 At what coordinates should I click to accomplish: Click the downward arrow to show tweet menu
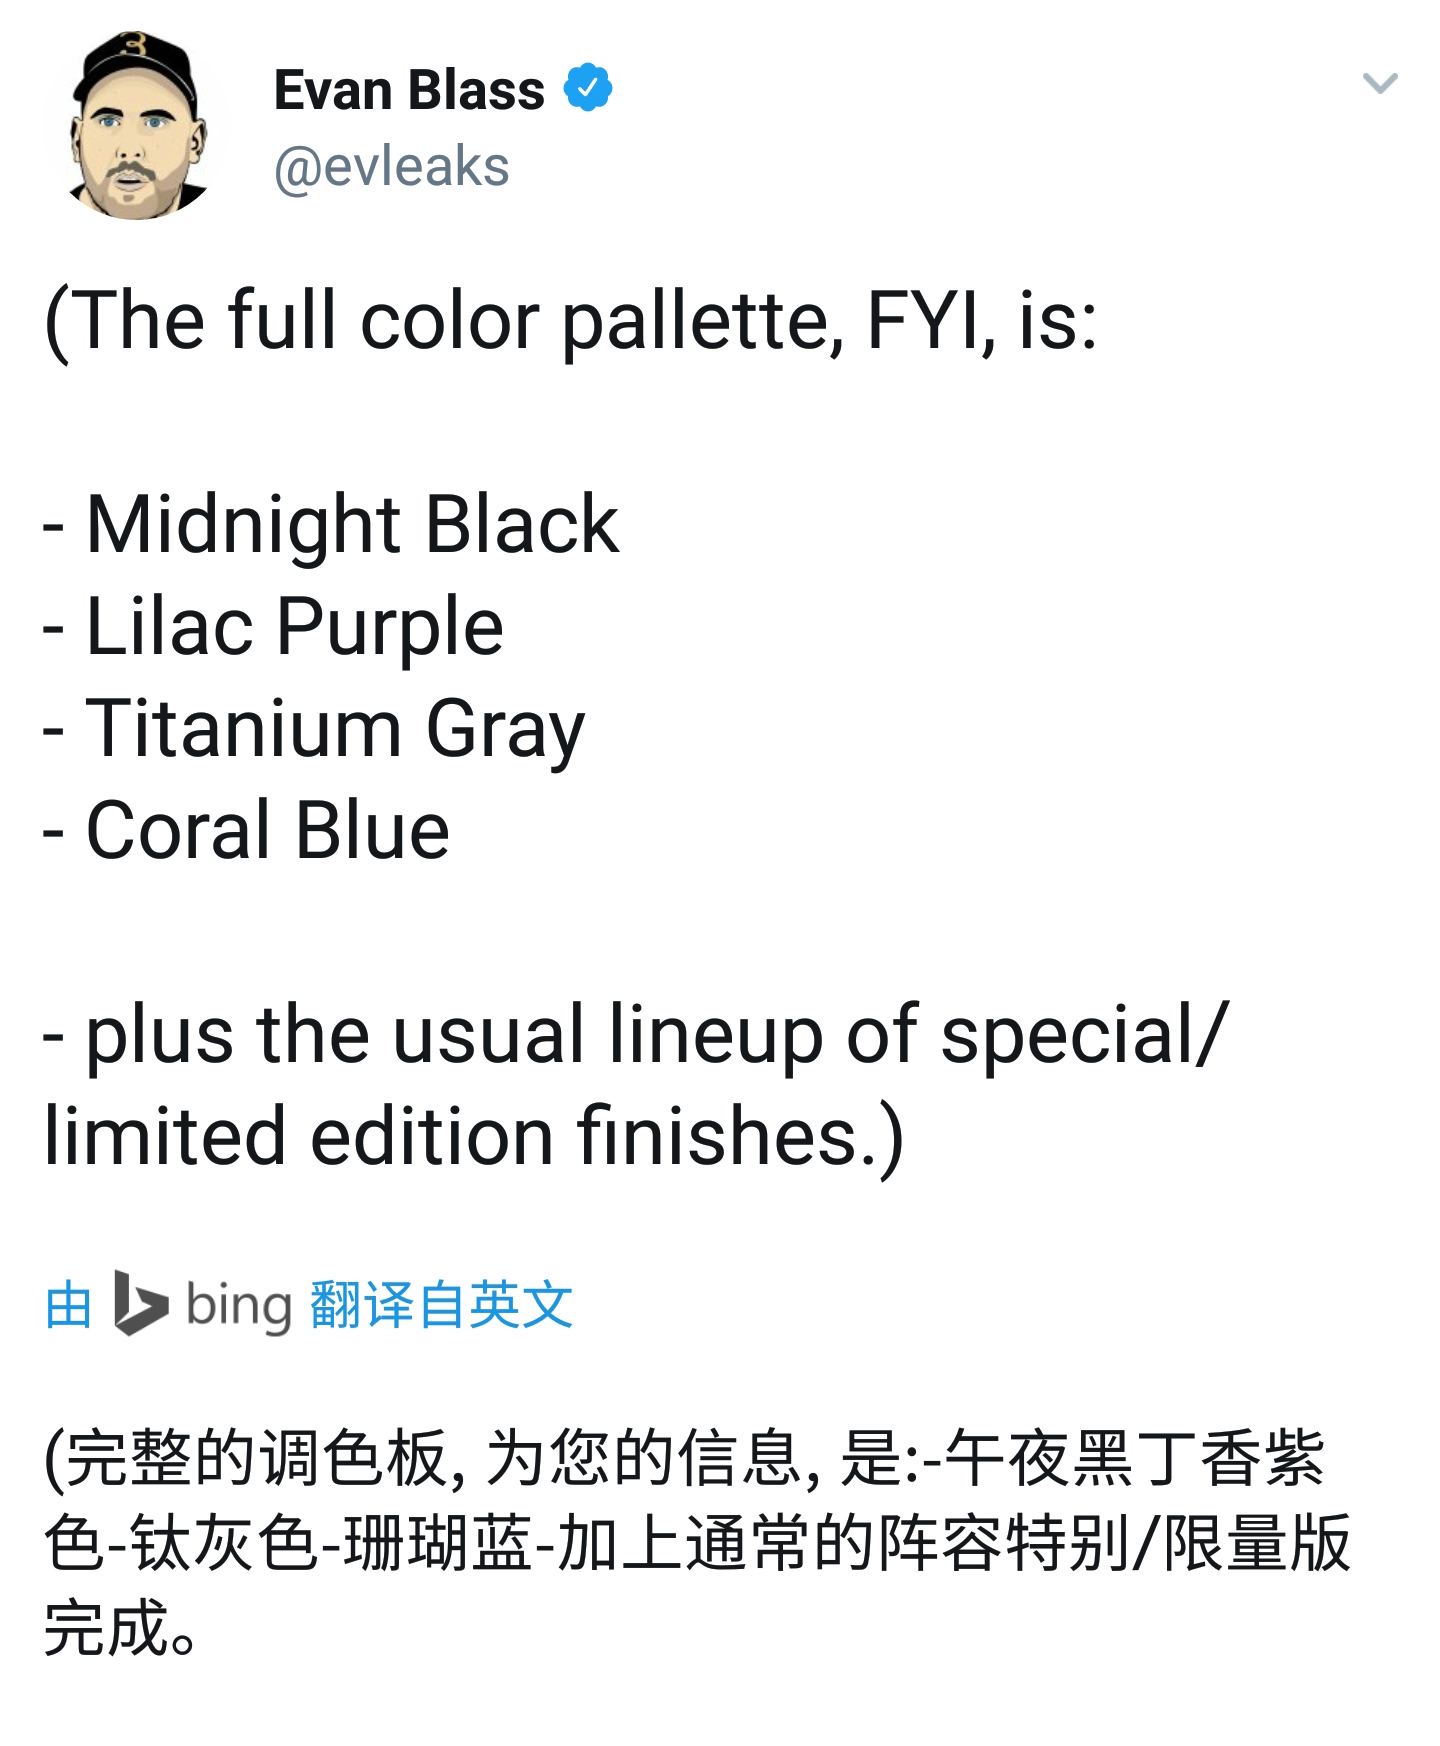click(x=1380, y=85)
